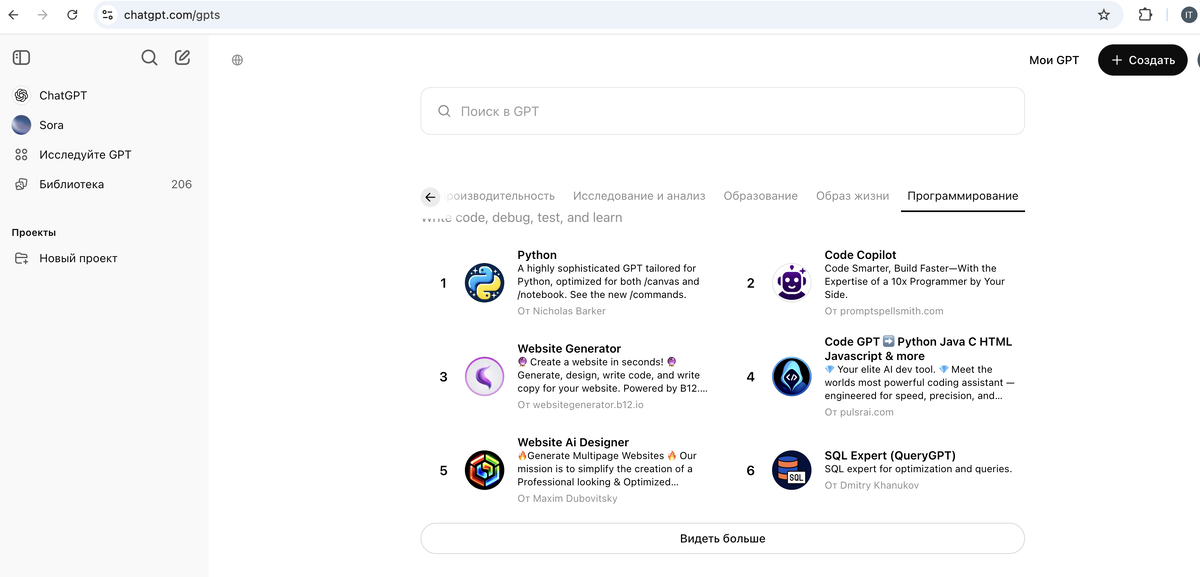
Task: Focus the Поиск в GPT search field
Action: (722, 111)
